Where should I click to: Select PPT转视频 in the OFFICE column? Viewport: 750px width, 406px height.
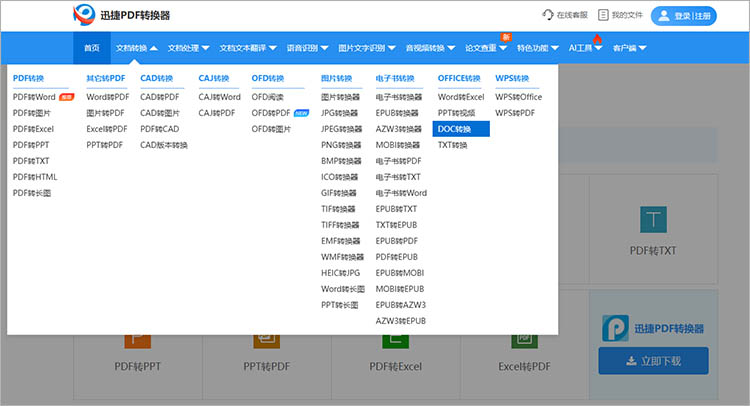(x=456, y=113)
